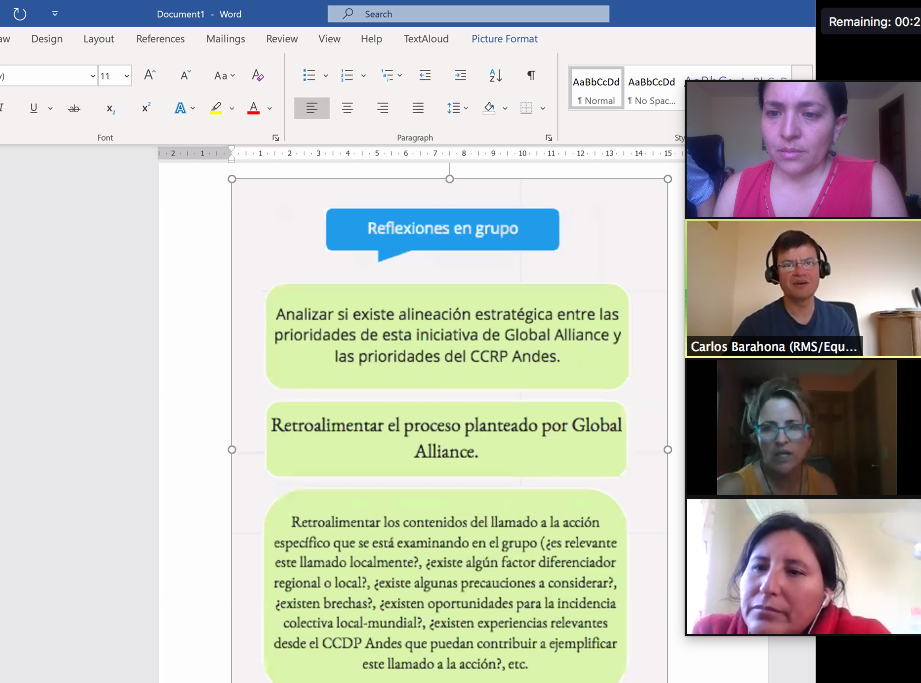Apply the Normal style

596,89
